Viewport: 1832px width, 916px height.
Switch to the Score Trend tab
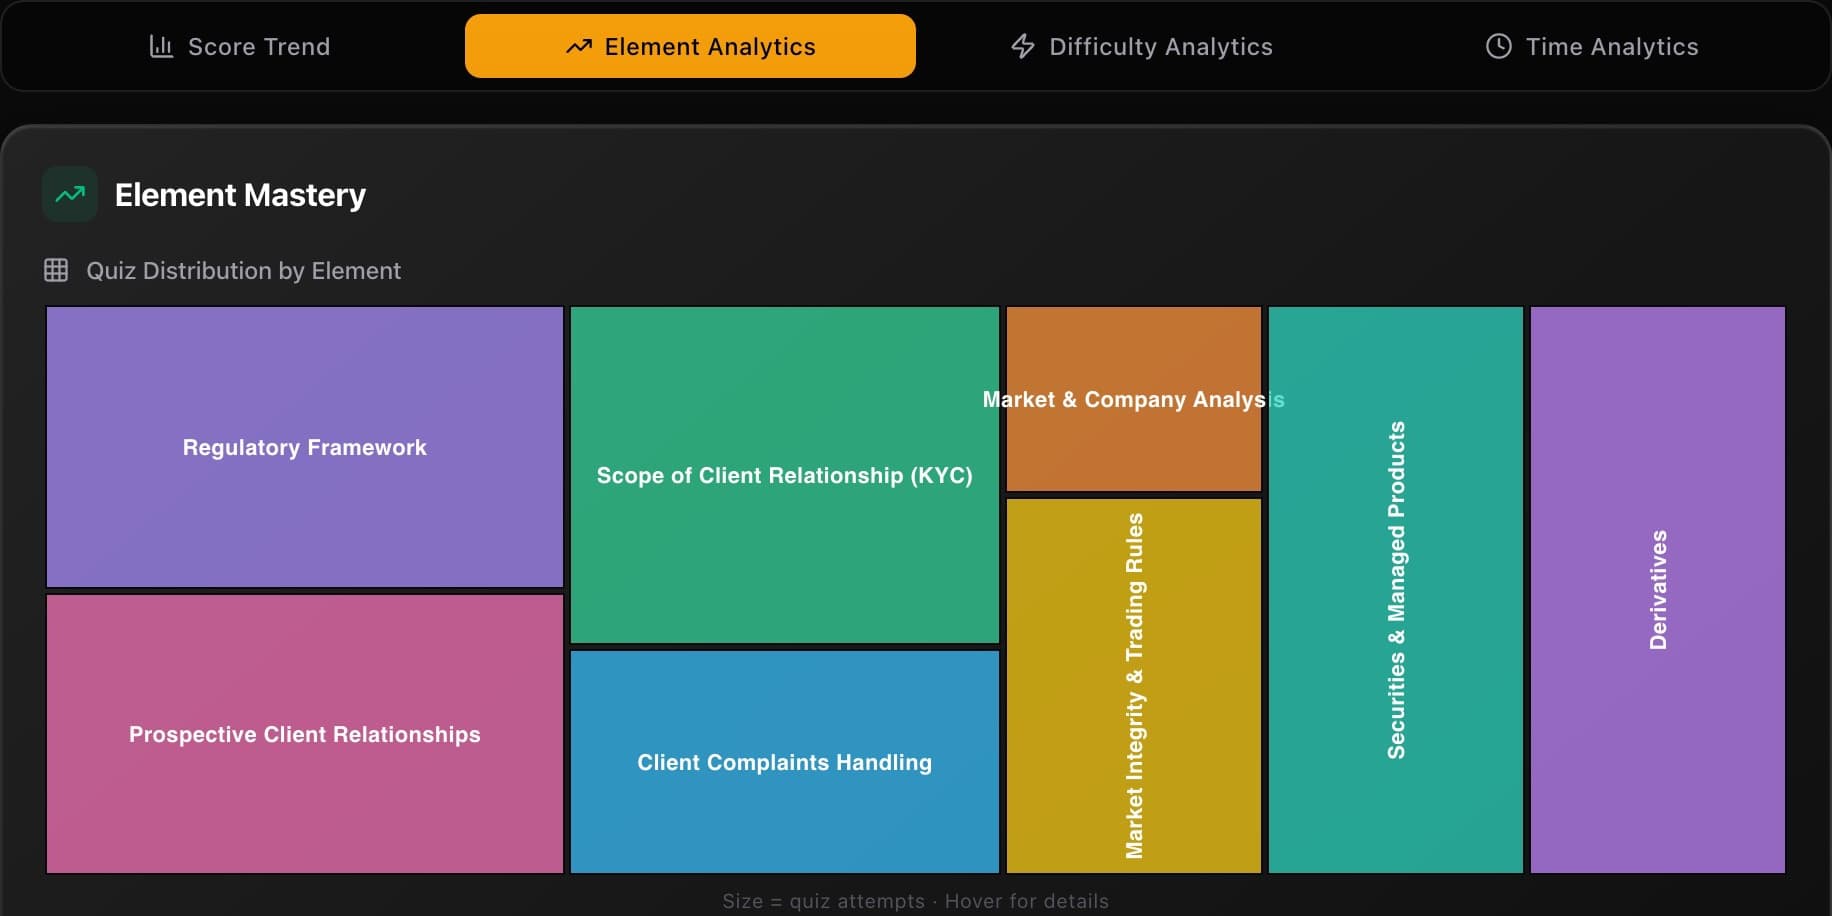(240, 46)
